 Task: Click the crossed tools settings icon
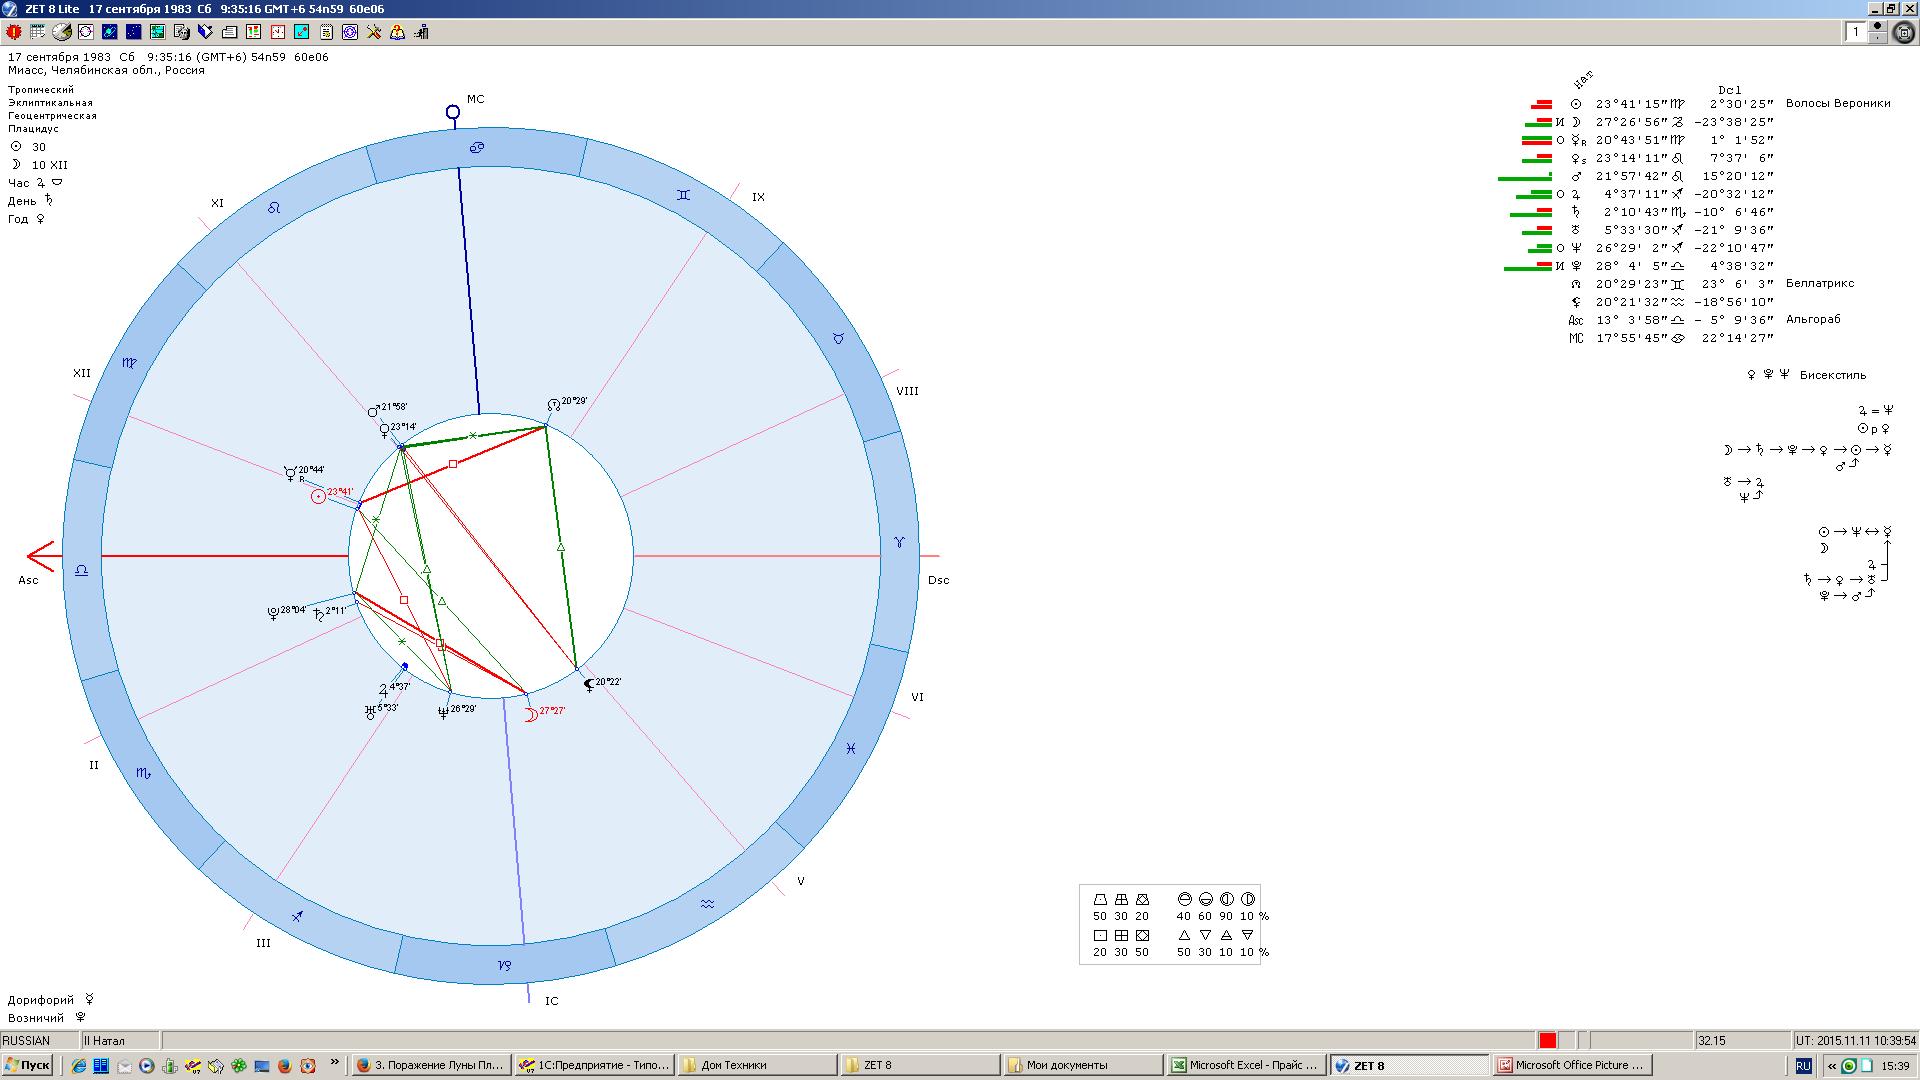click(374, 32)
